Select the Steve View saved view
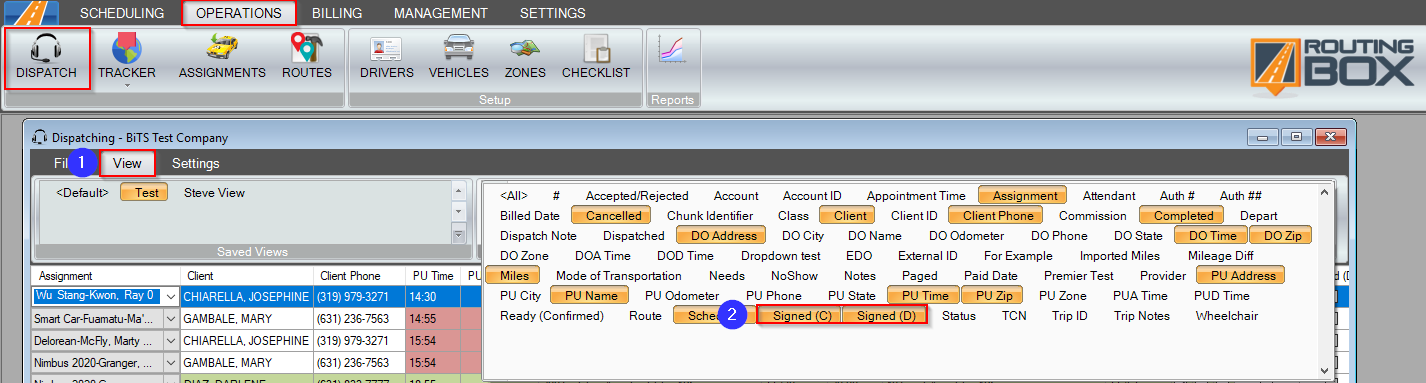The height and width of the screenshot is (383, 1426). coord(214,192)
